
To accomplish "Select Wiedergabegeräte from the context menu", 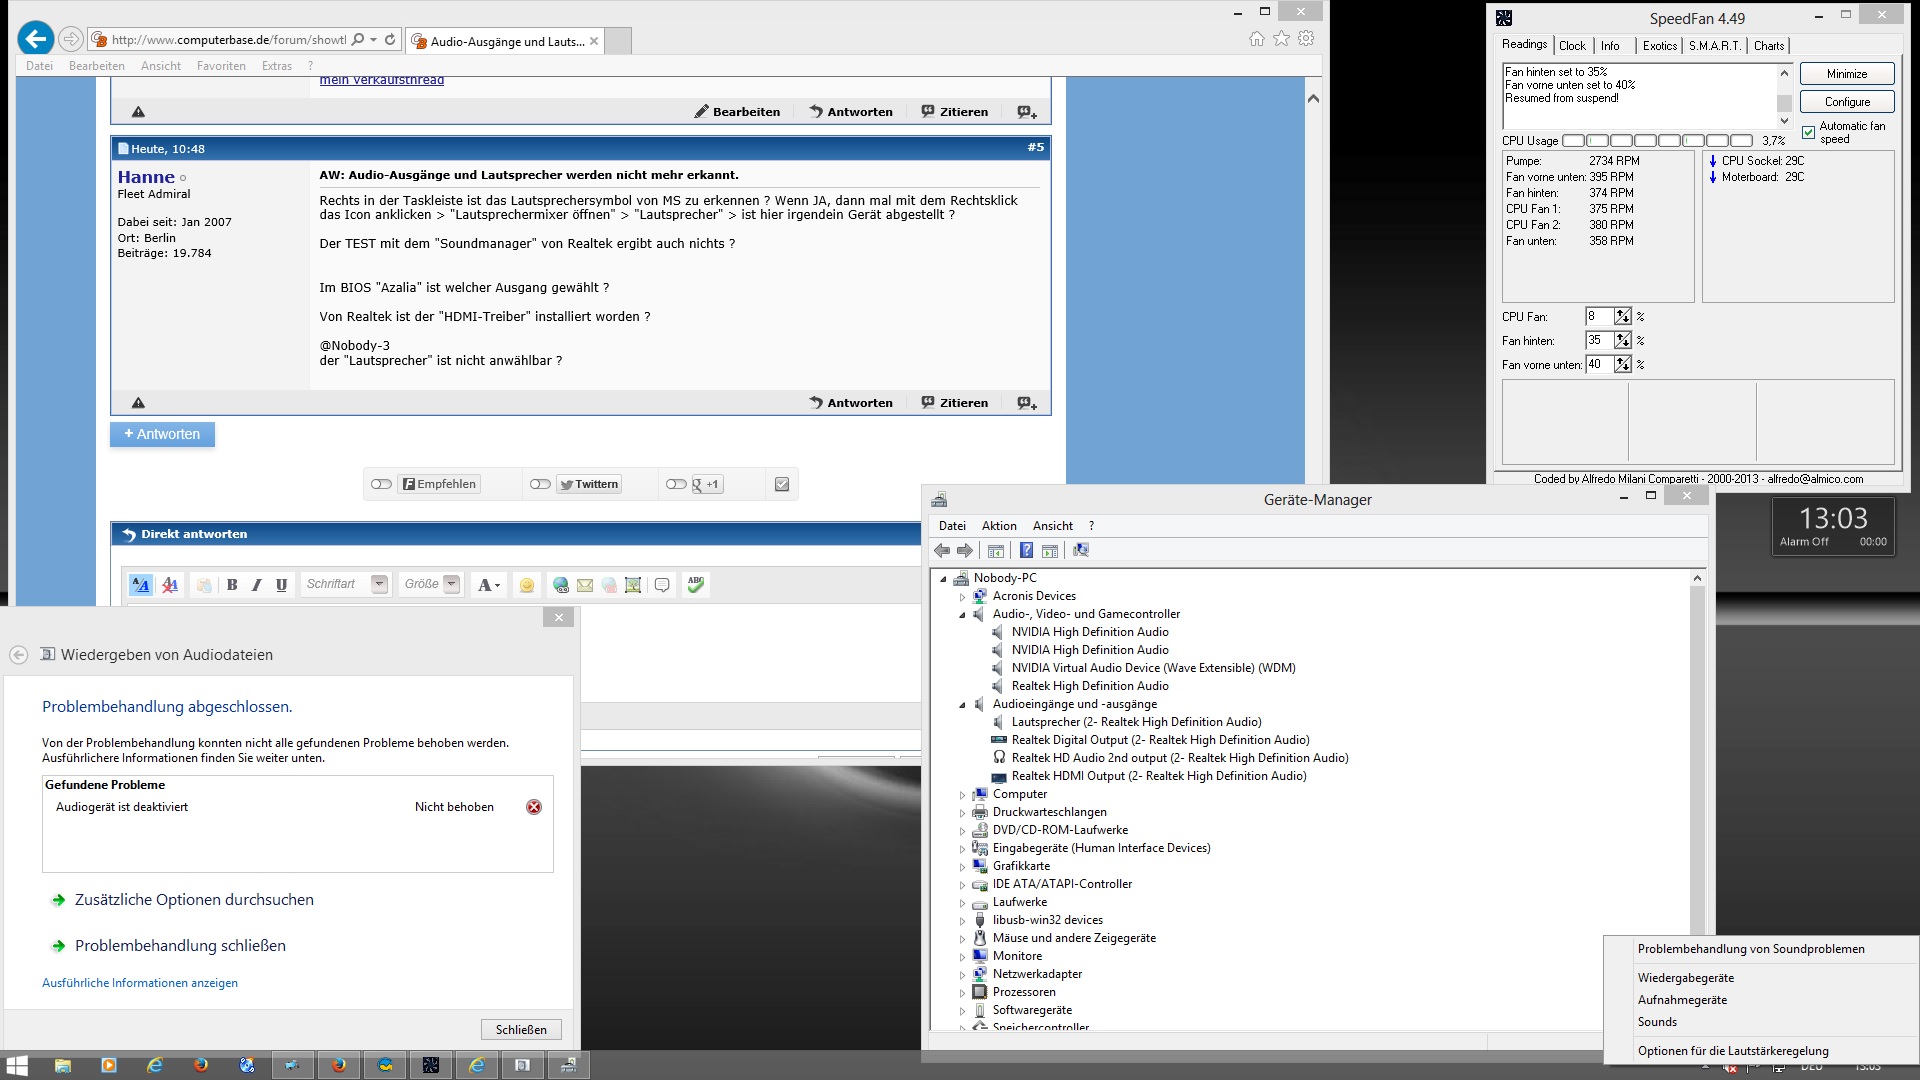I will pyautogui.click(x=1686, y=978).
